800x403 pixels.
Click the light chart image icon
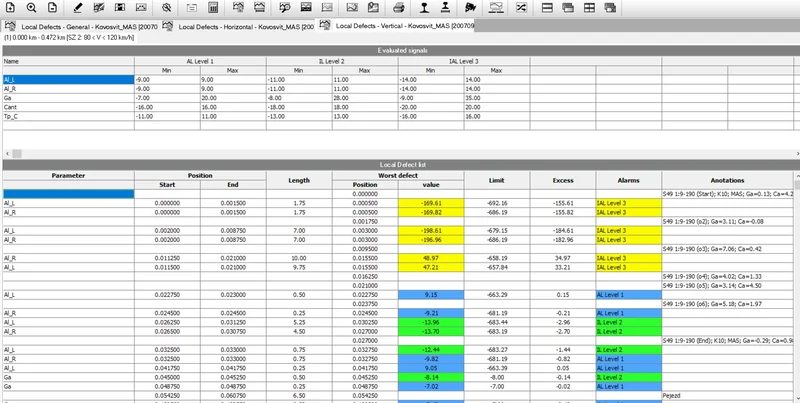(141, 8)
